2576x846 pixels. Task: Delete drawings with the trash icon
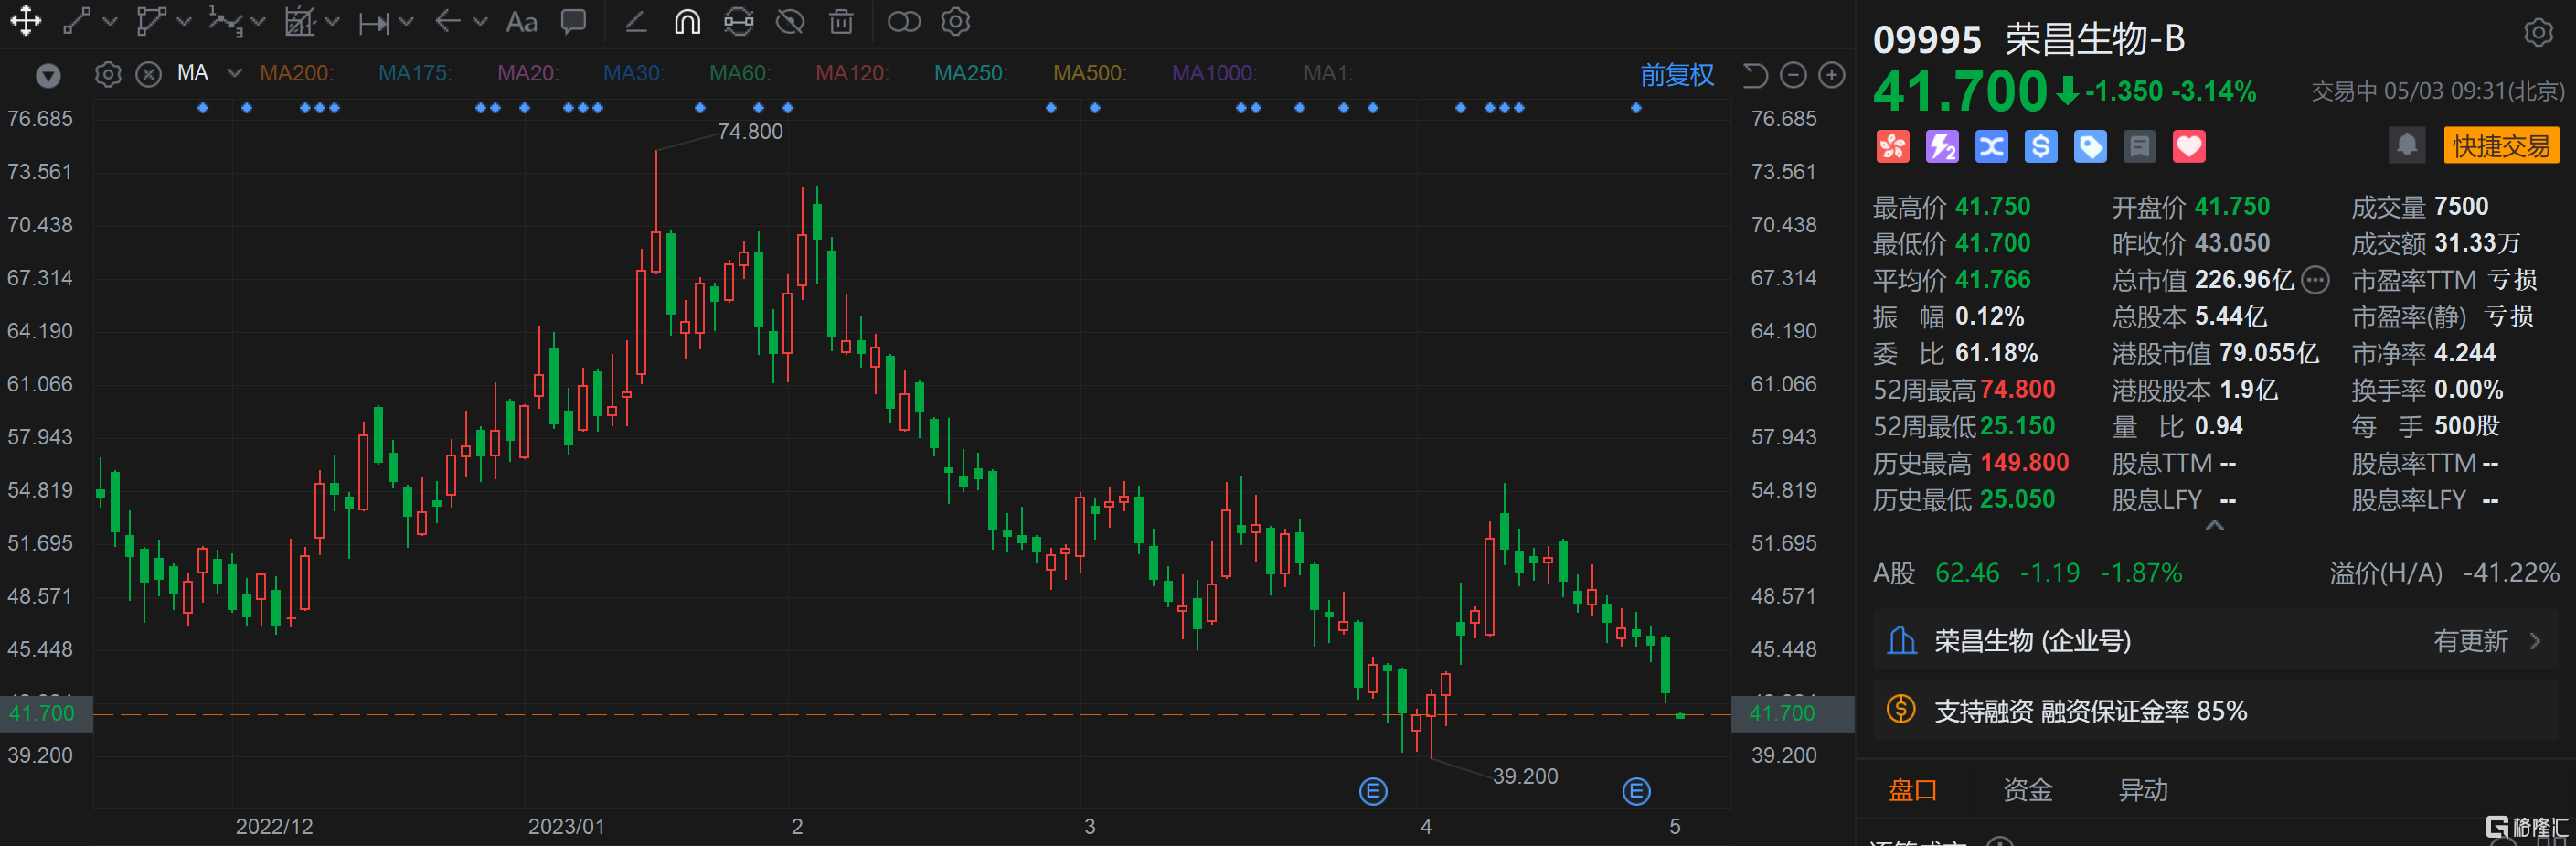tap(842, 21)
